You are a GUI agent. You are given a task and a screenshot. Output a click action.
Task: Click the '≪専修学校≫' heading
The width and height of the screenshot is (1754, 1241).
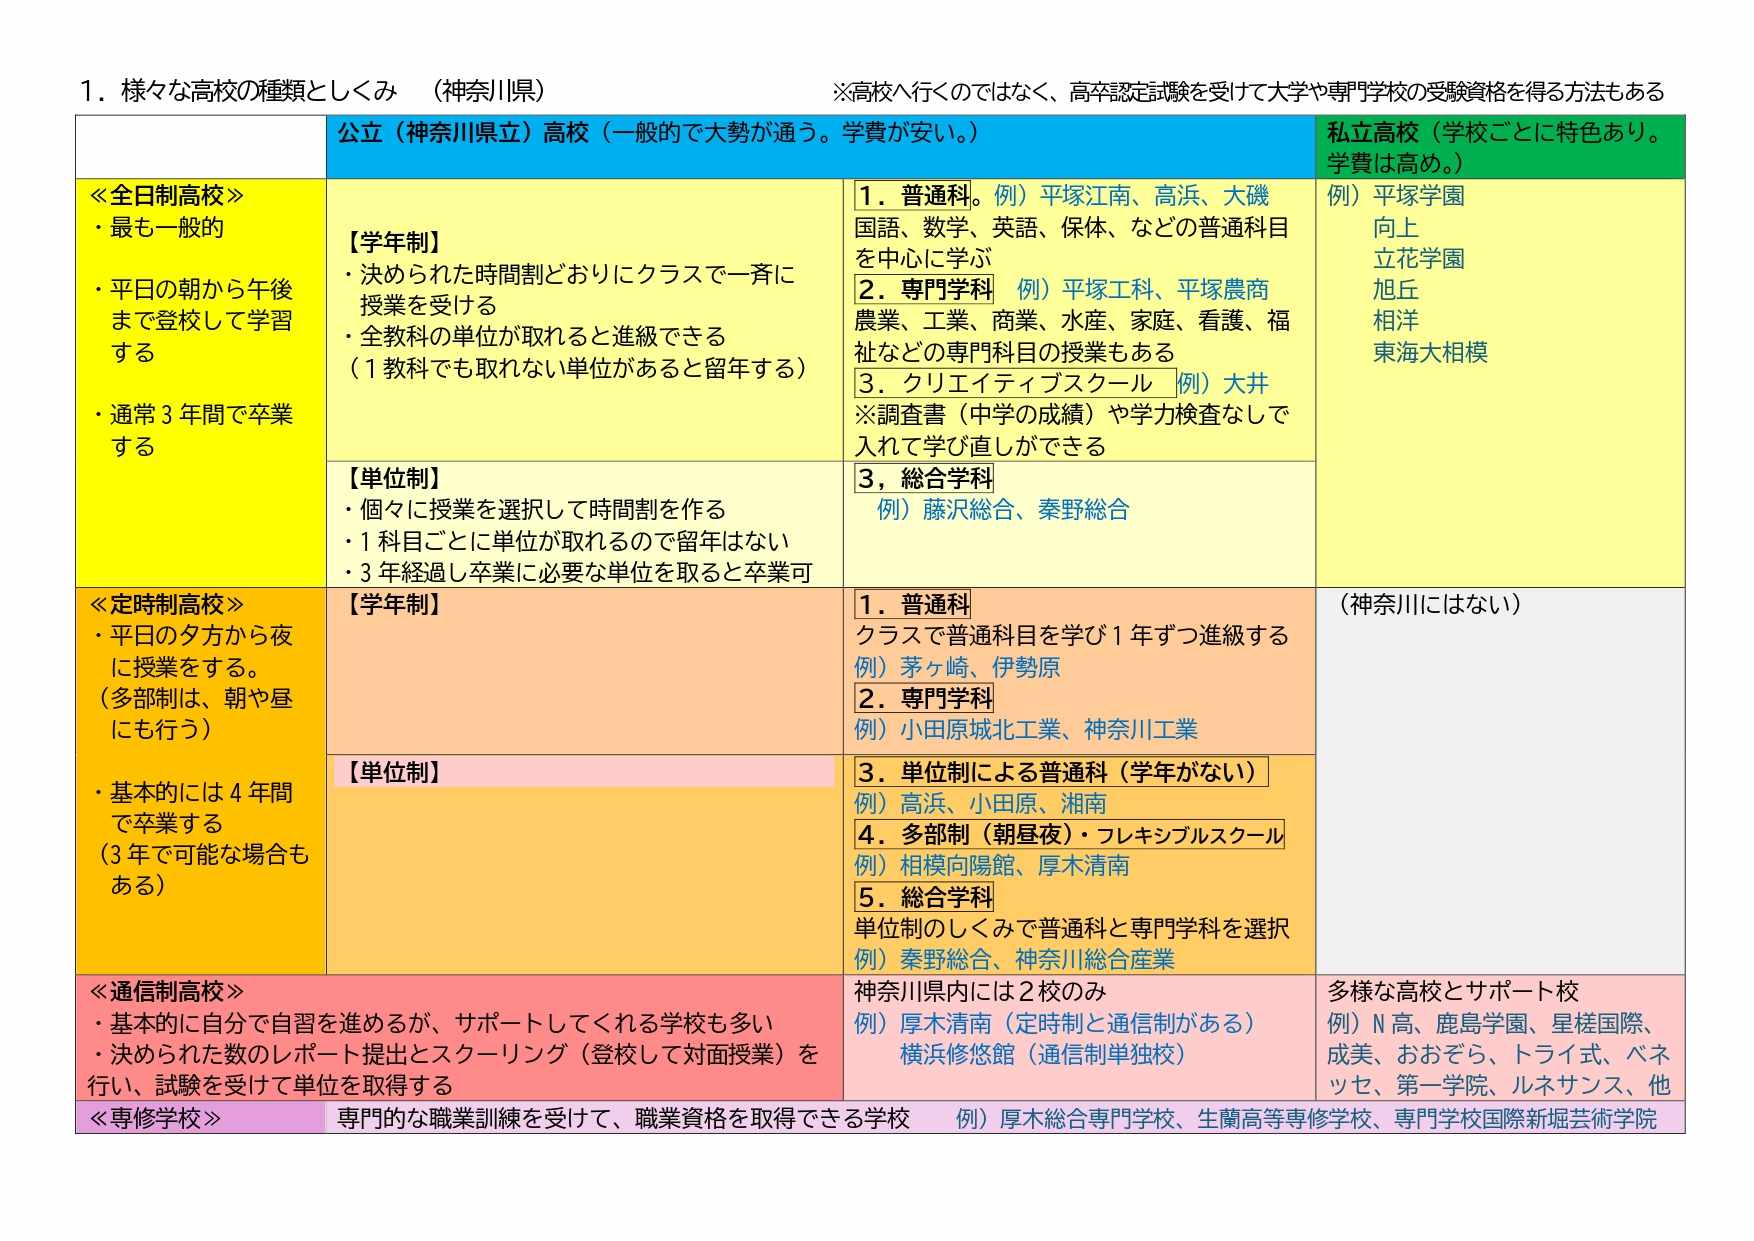(x=155, y=1118)
